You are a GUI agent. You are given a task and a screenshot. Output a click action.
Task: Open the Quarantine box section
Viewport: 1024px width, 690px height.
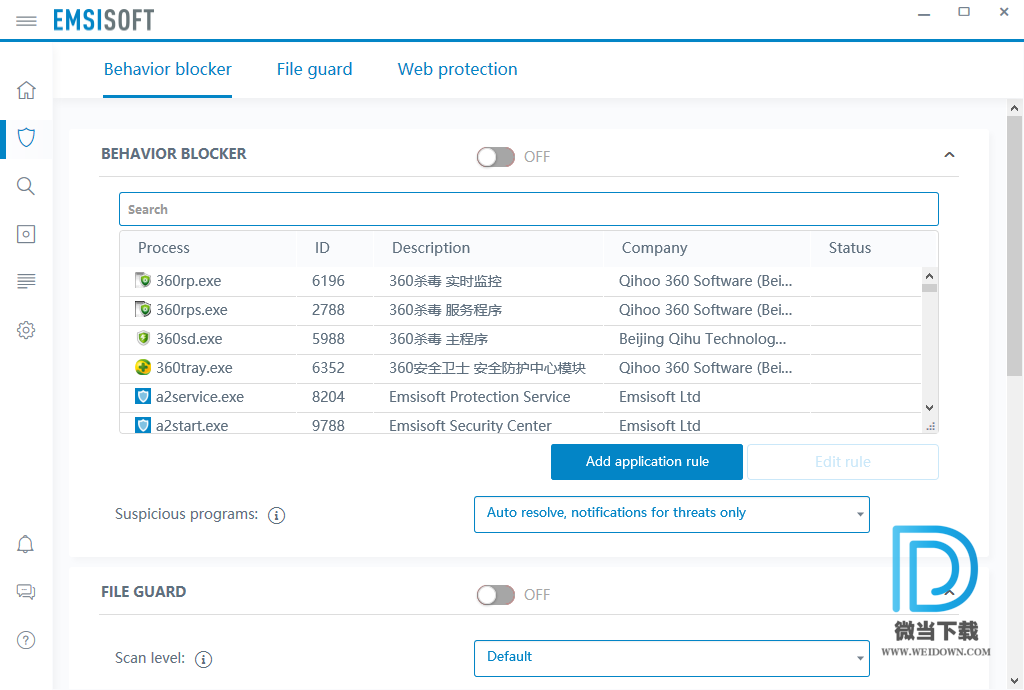coord(26,234)
